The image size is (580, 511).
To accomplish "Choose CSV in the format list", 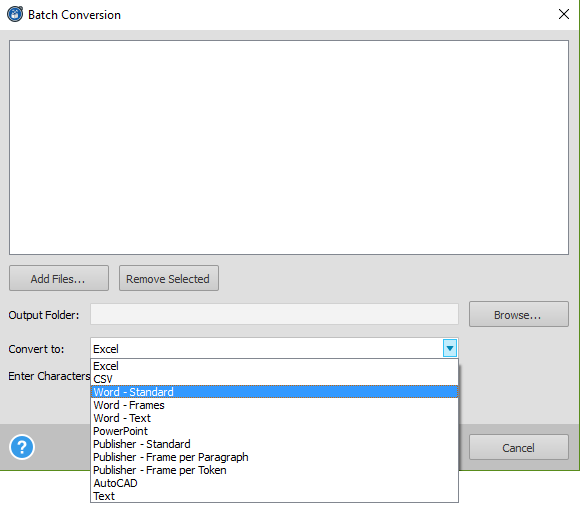I will (x=274, y=379).
